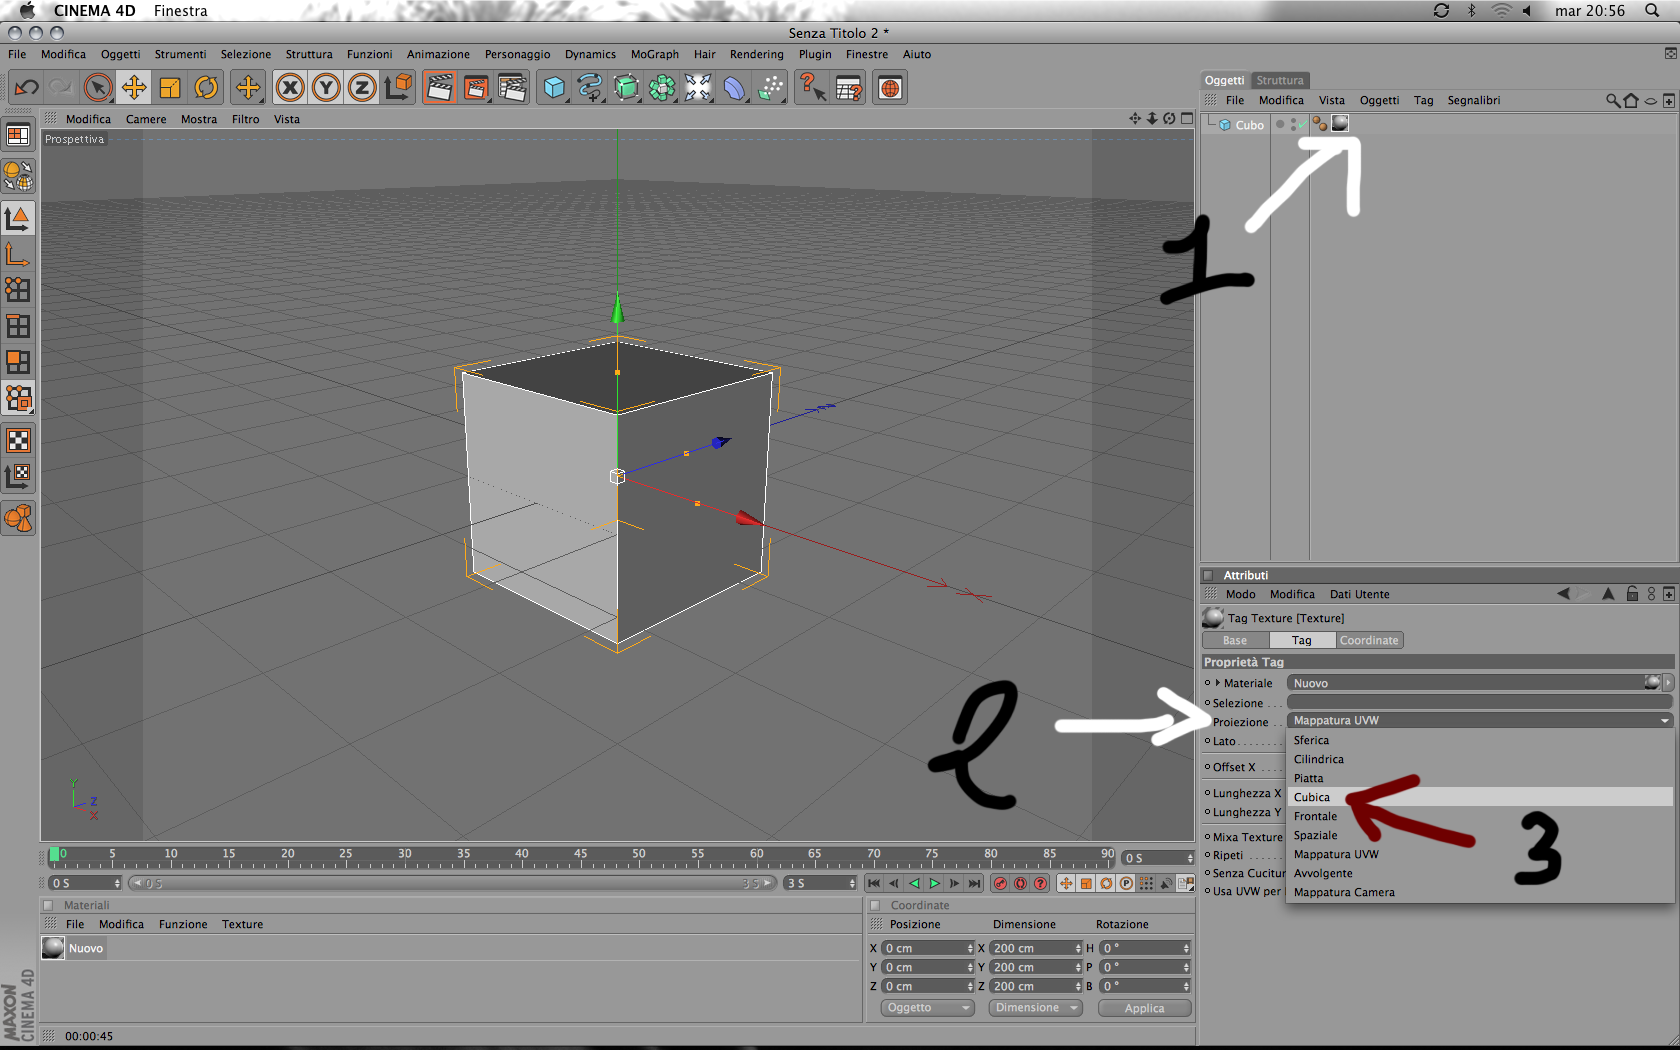The image size is (1680, 1050).
Task: Click the X position input field
Action: tap(927, 948)
